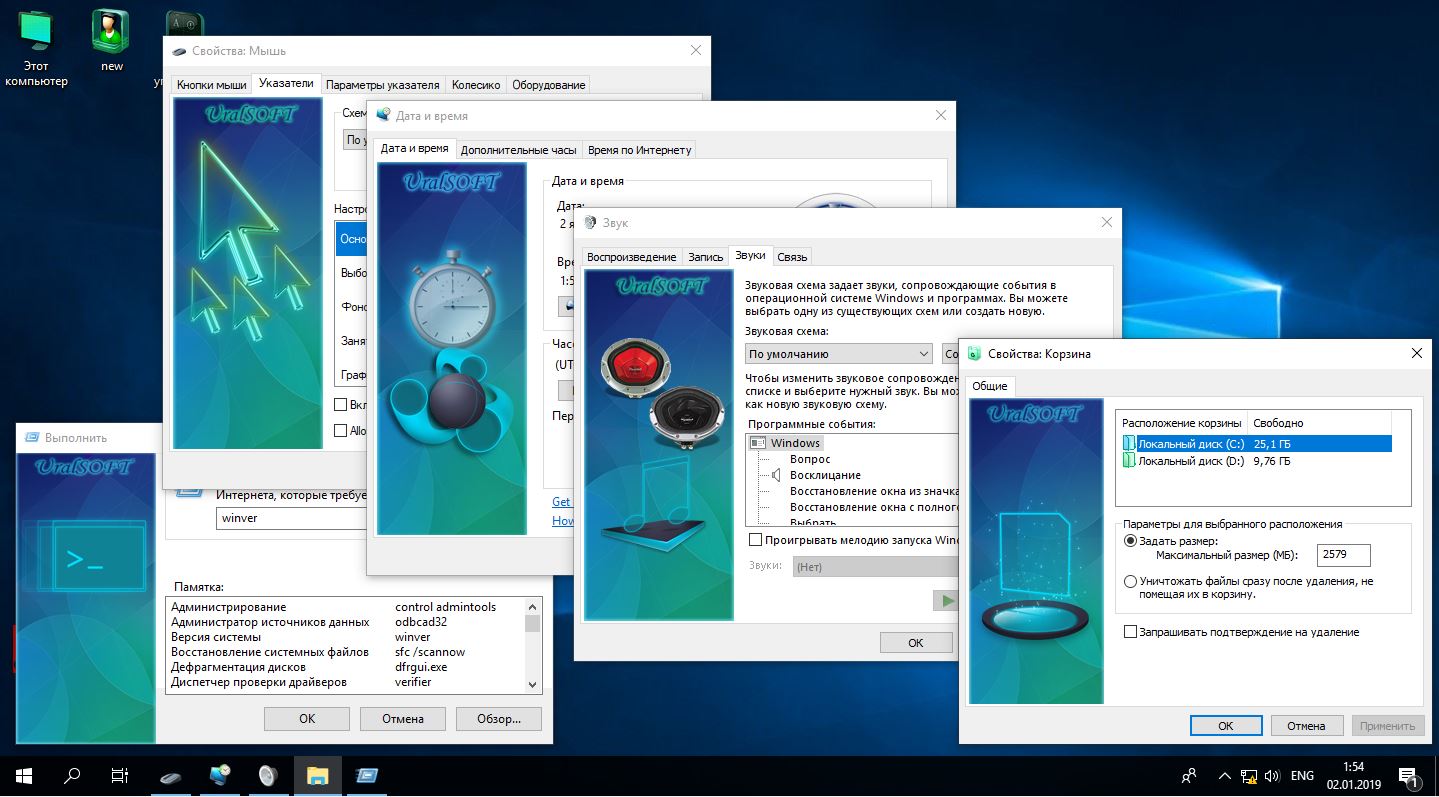
Task: Switch to the 'Кнопки мыши' tab
Action: [211, 85]
